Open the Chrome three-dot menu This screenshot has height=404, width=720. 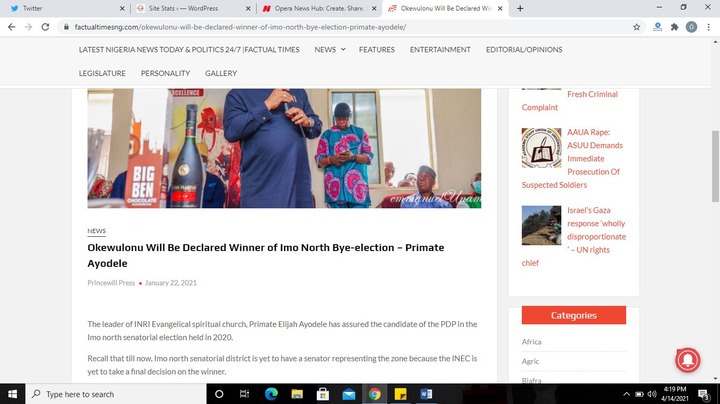click(709, 27)
